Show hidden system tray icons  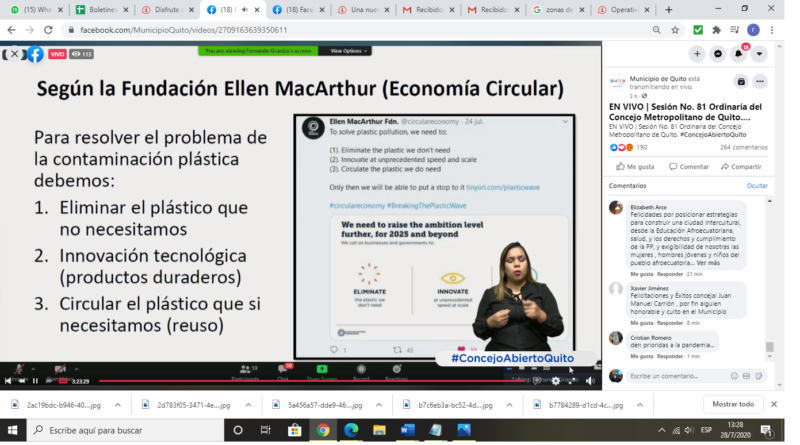(x=662, y=430)
